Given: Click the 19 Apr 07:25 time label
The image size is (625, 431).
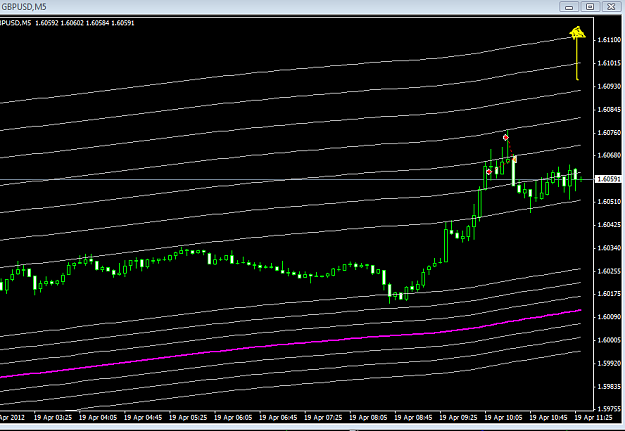Looking at the screenshot, I should pos(323,417).
